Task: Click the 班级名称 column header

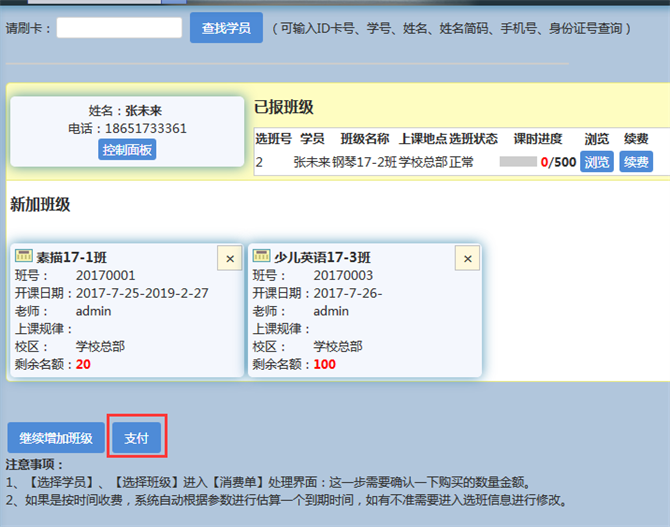Action: 364,138
